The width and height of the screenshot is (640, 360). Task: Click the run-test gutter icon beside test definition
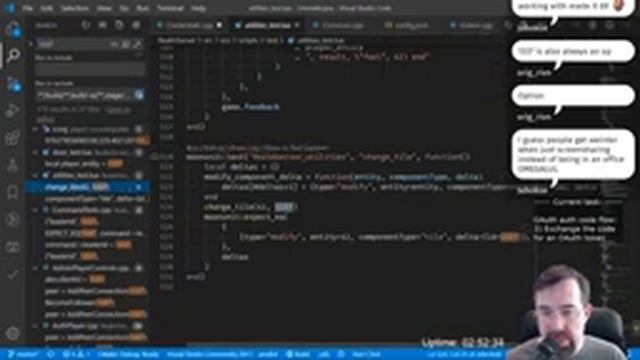(155, 157)
